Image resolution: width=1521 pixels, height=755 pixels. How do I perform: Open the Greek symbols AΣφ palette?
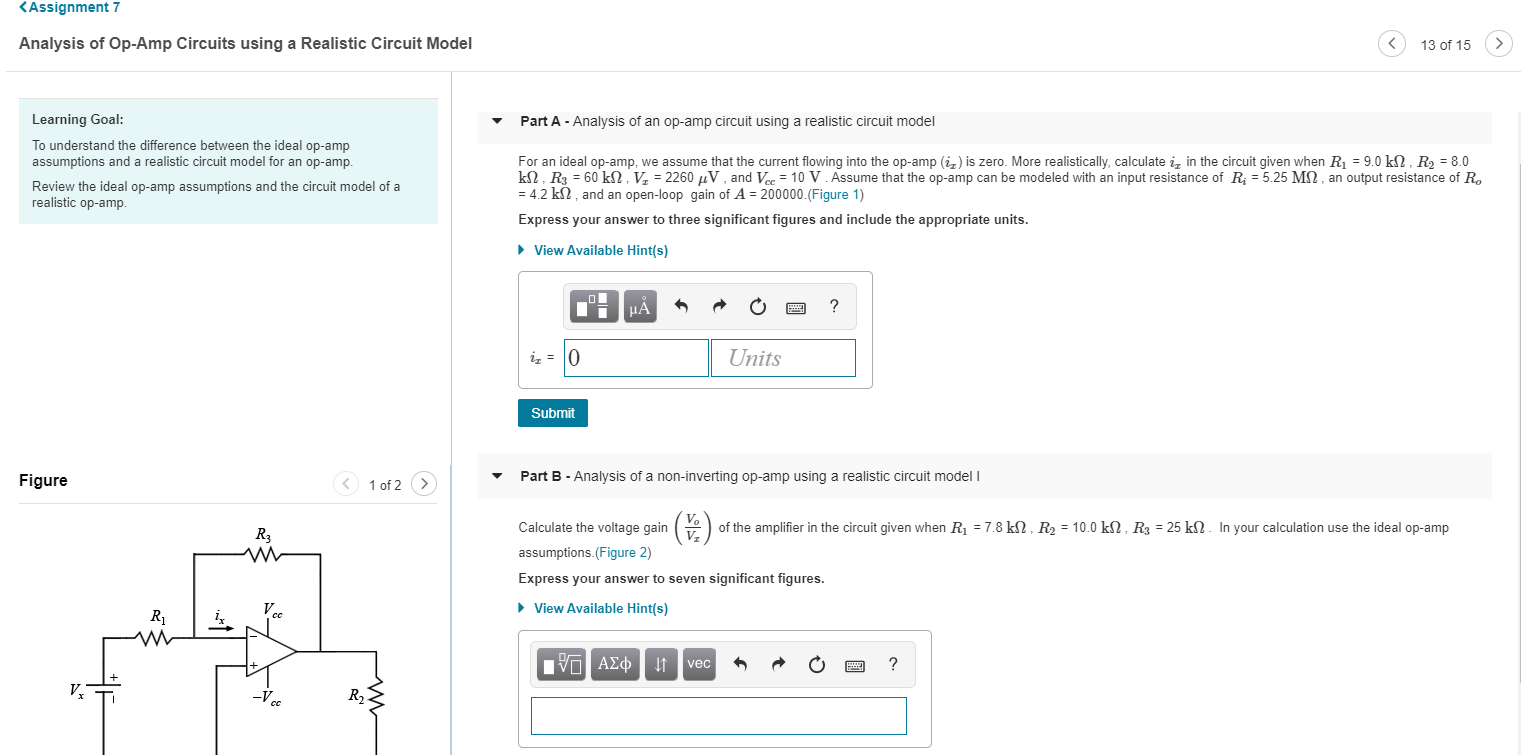coord(615,664)
